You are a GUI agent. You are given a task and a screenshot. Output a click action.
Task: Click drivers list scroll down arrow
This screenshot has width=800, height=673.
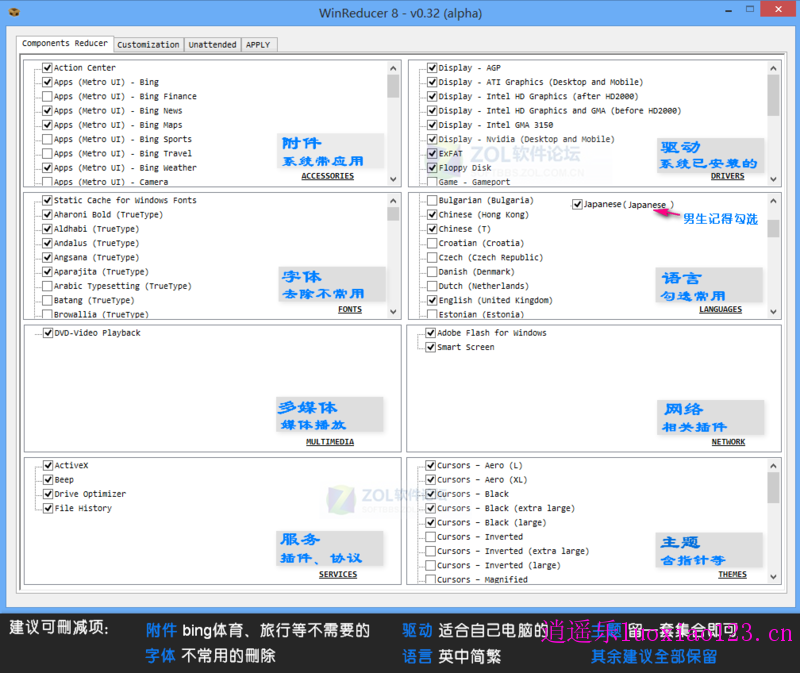coord(773,179)
